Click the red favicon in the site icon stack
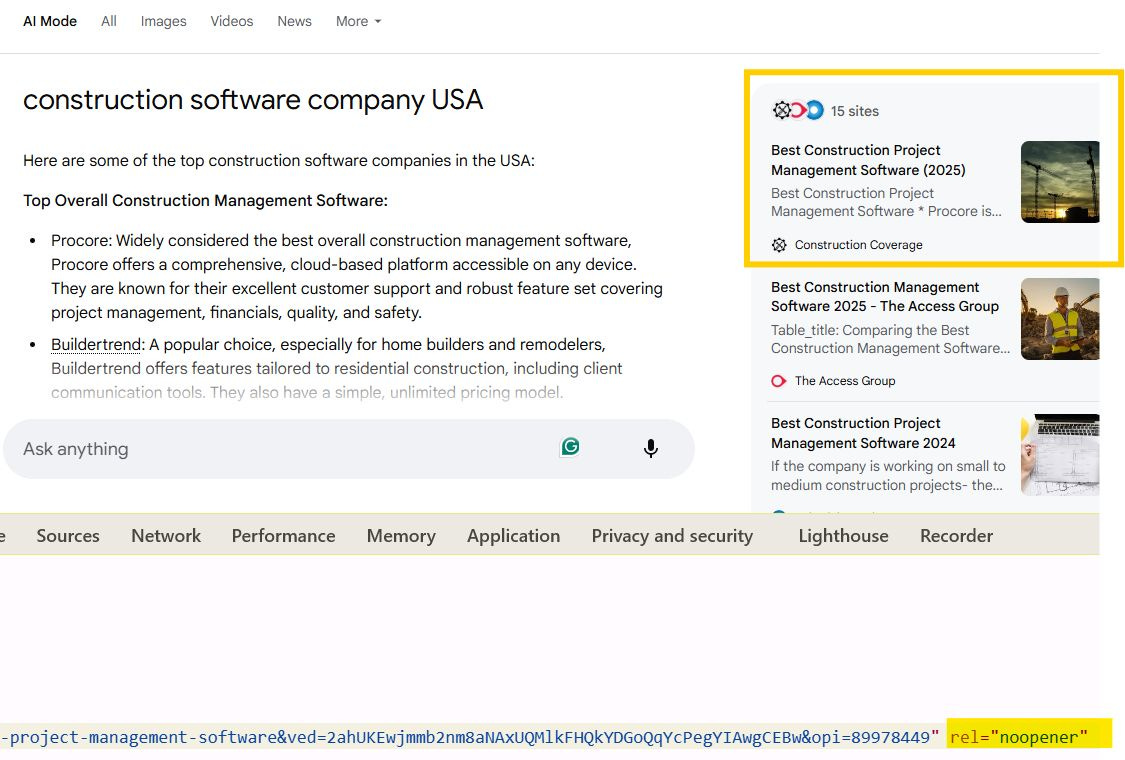Viewport: 1125px width, 760px height. click(797, 110)
